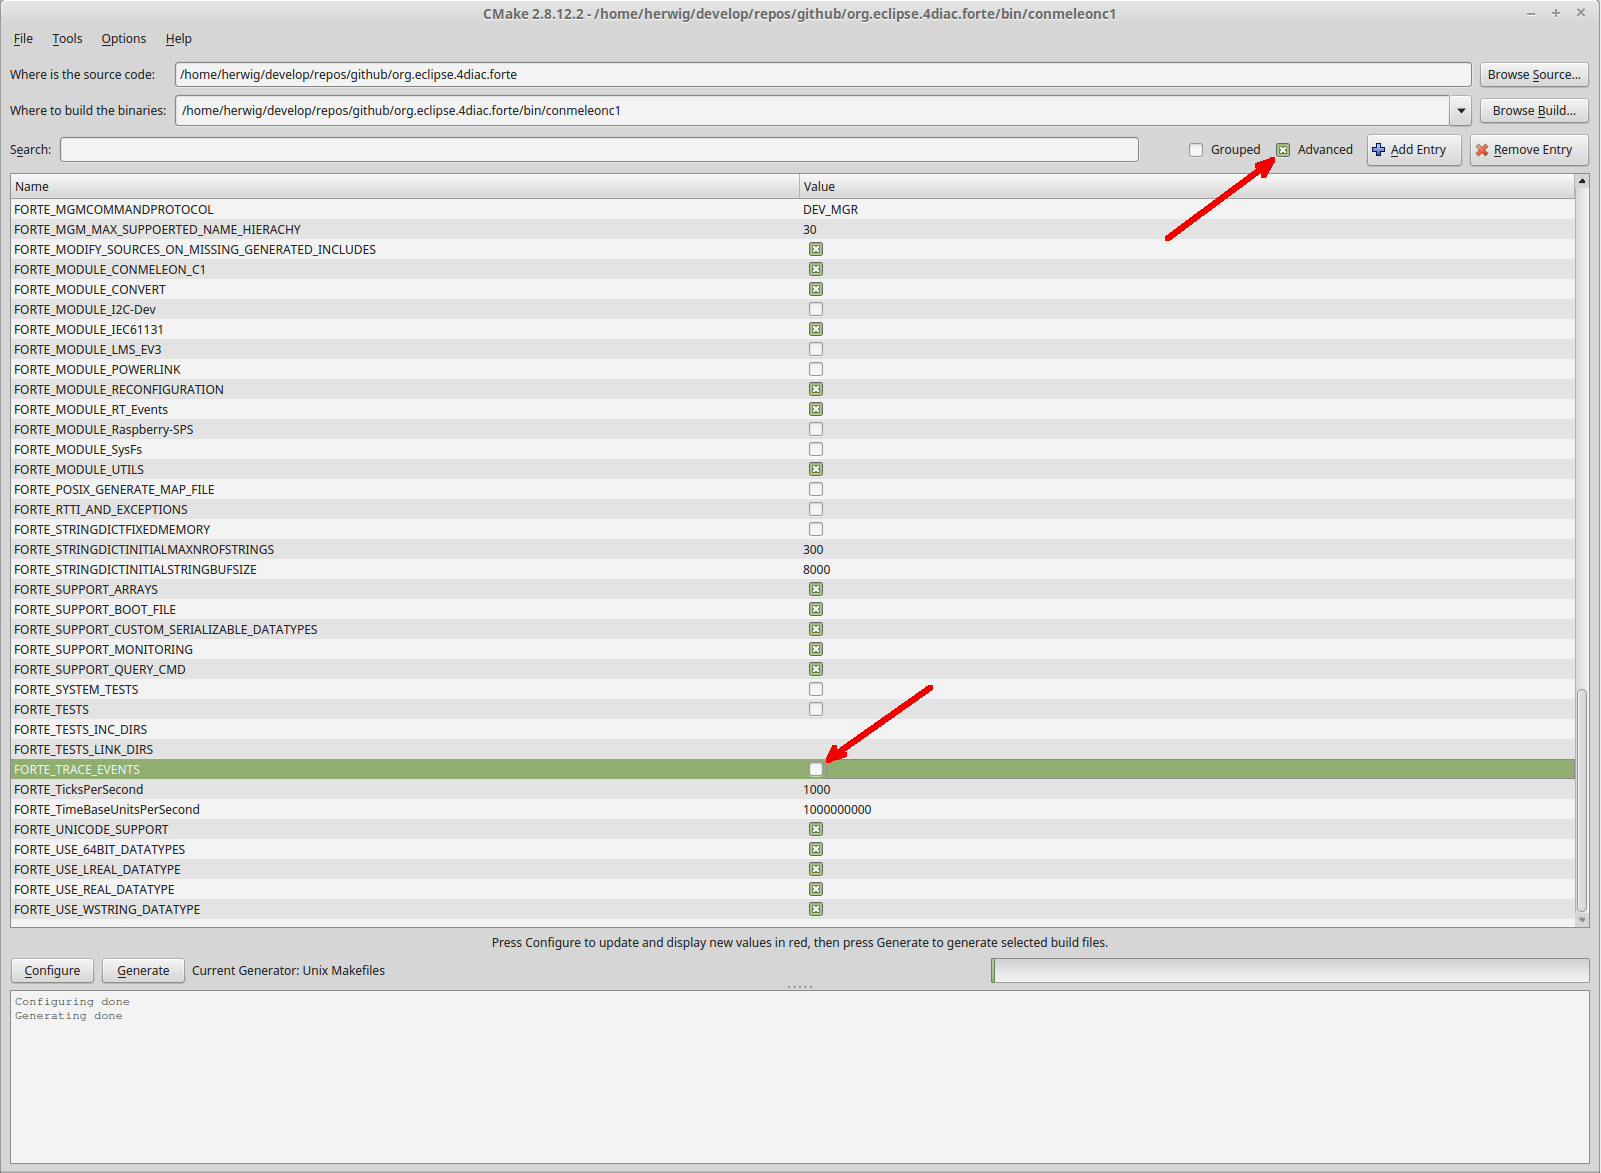Image resolution: width=1601 pixels, height=1173 pixels.
Task: Toggle FORTE_SUPPORT_MONITORING checkbox
Action: (816, 649)
